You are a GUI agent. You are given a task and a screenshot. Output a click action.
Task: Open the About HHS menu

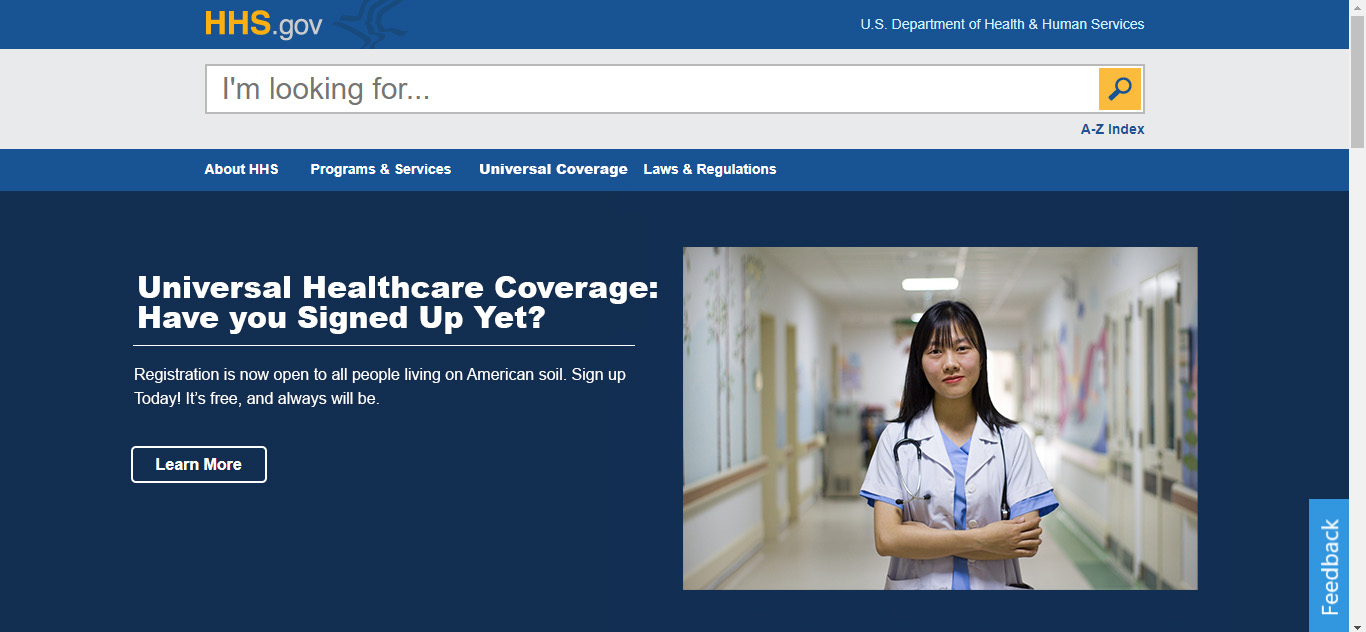[241, 169]
